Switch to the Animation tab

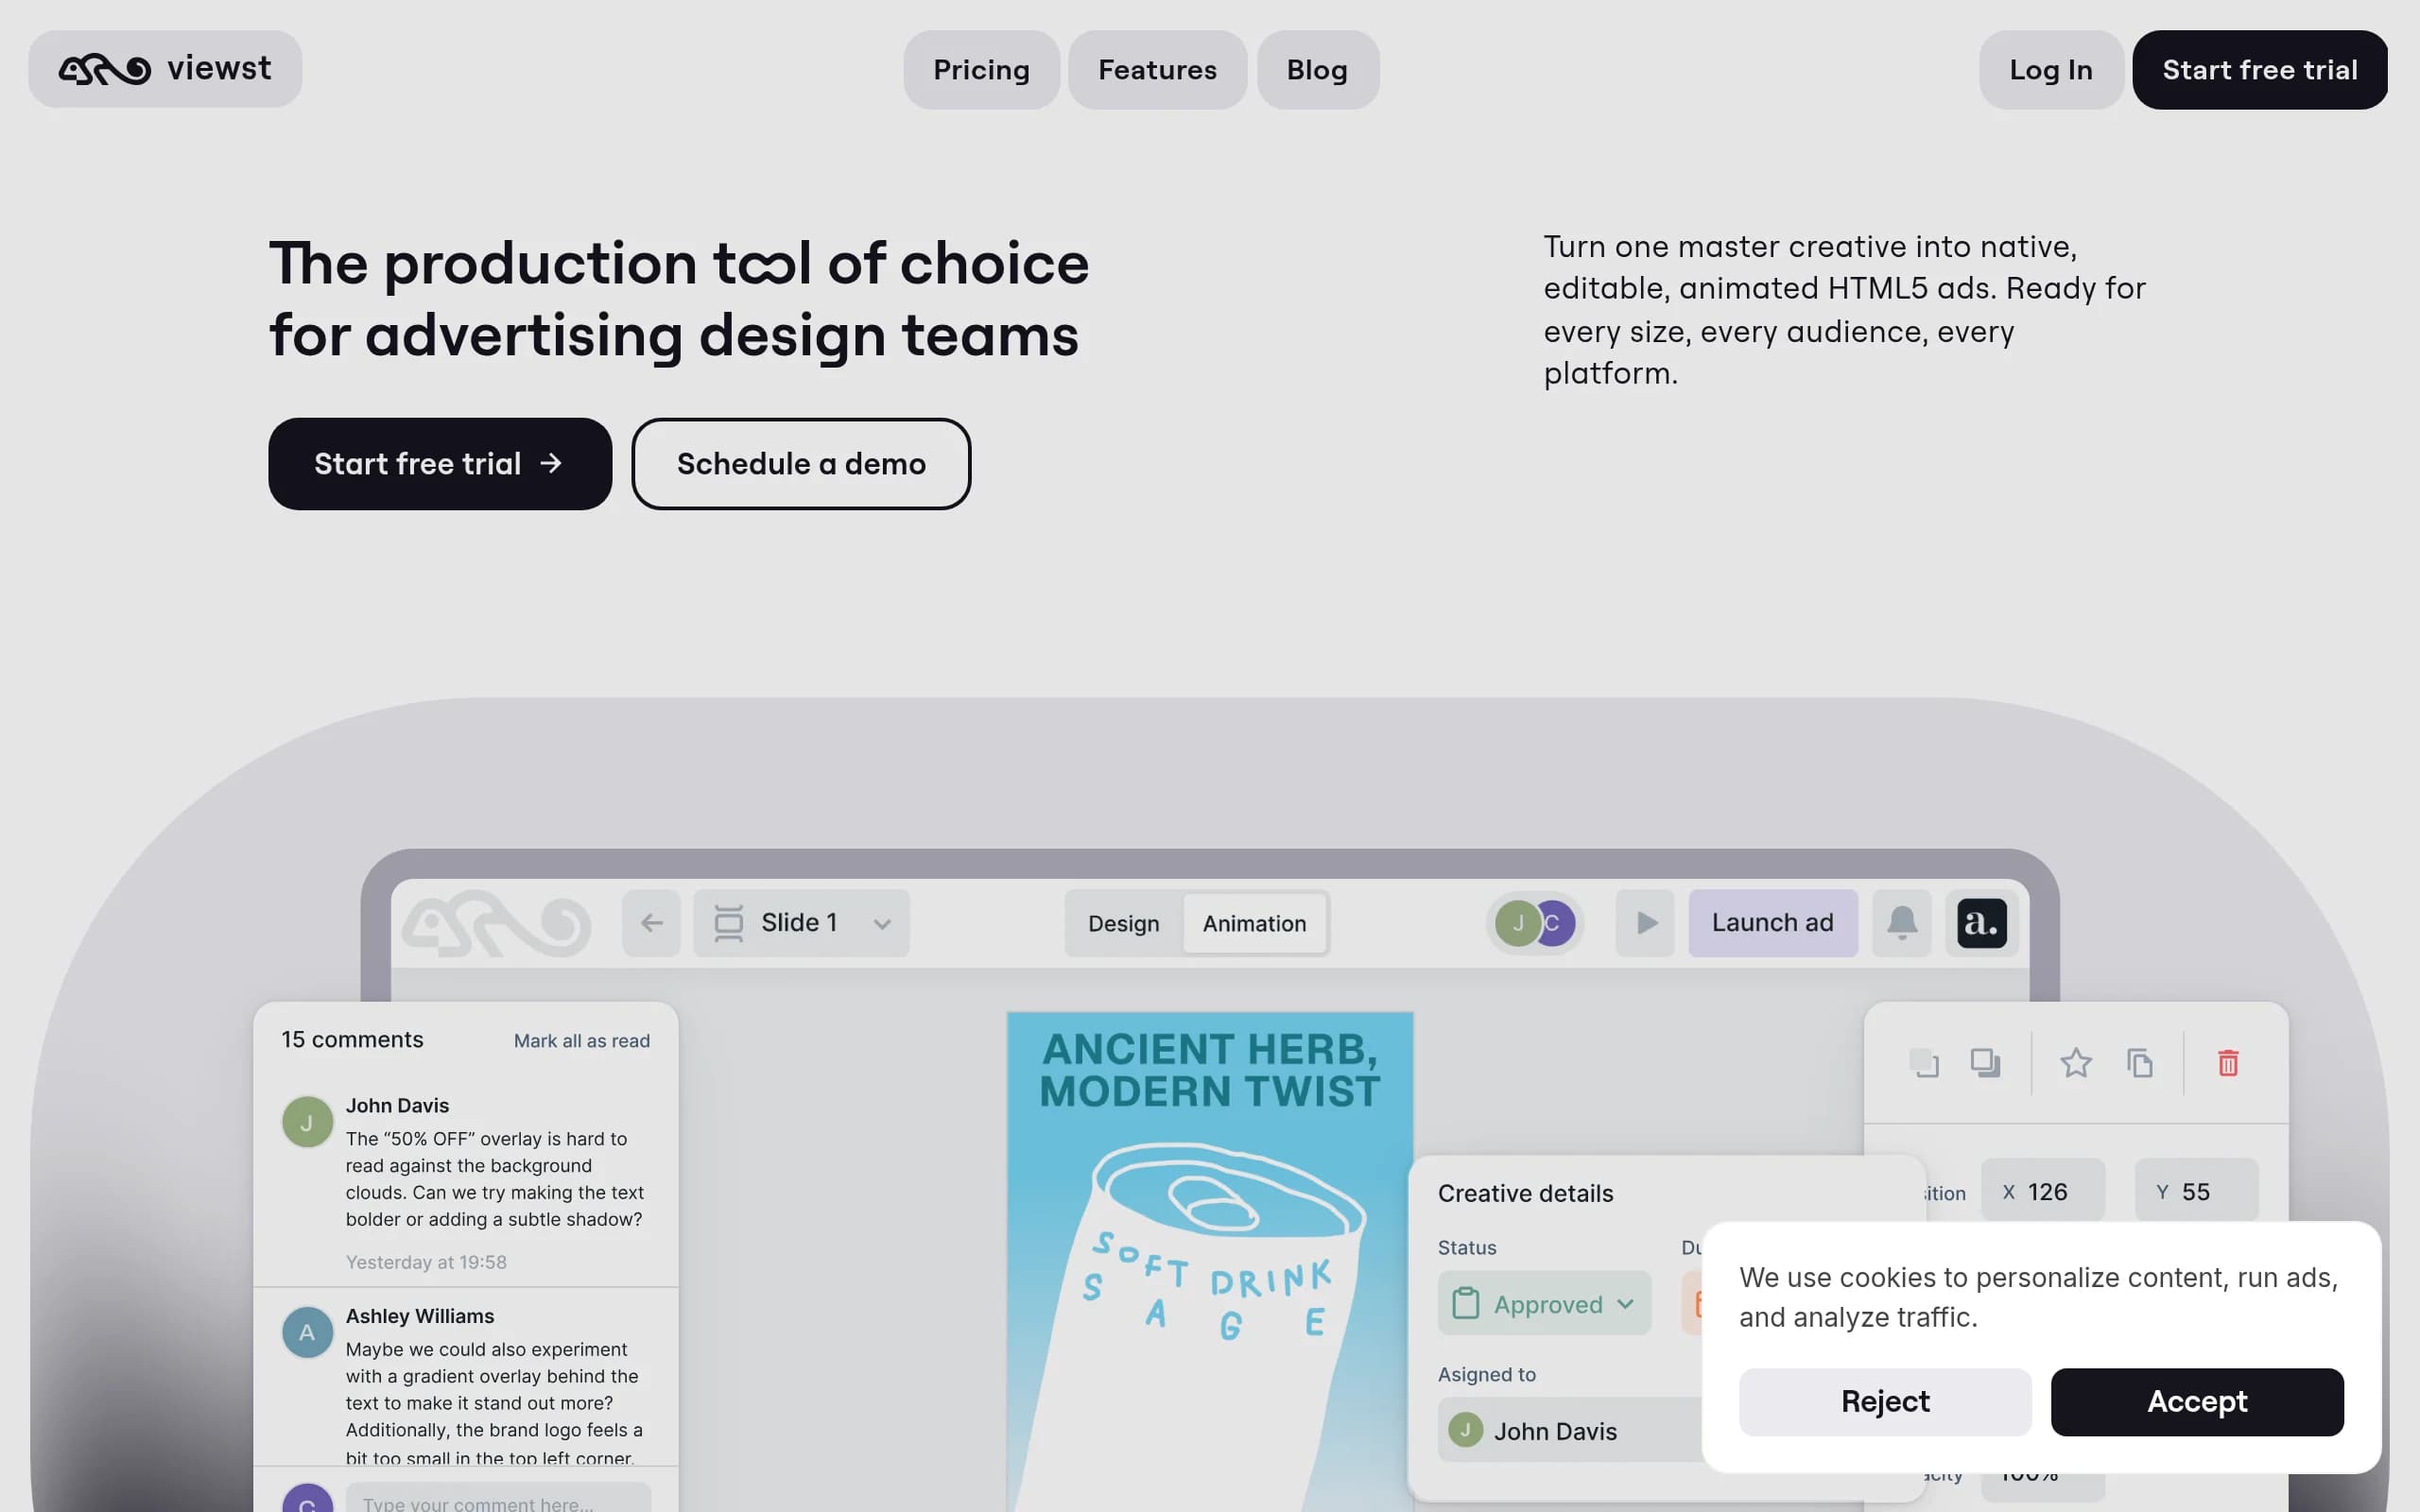(1254, 923)
